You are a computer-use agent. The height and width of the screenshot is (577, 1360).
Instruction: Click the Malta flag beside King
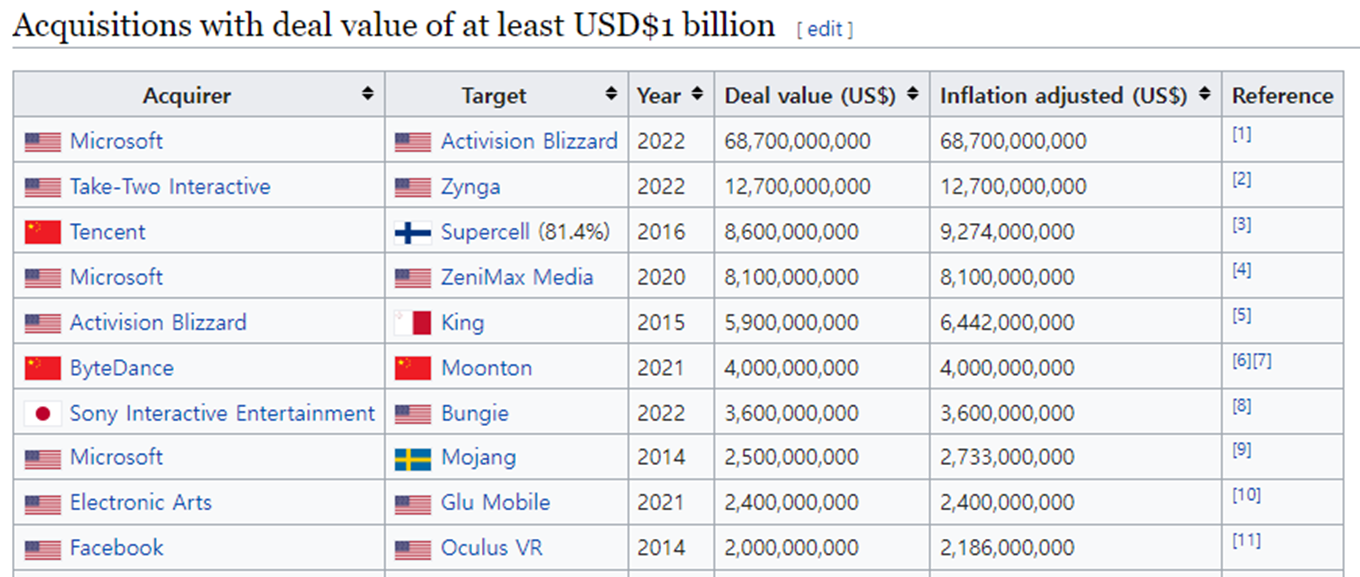413,322
